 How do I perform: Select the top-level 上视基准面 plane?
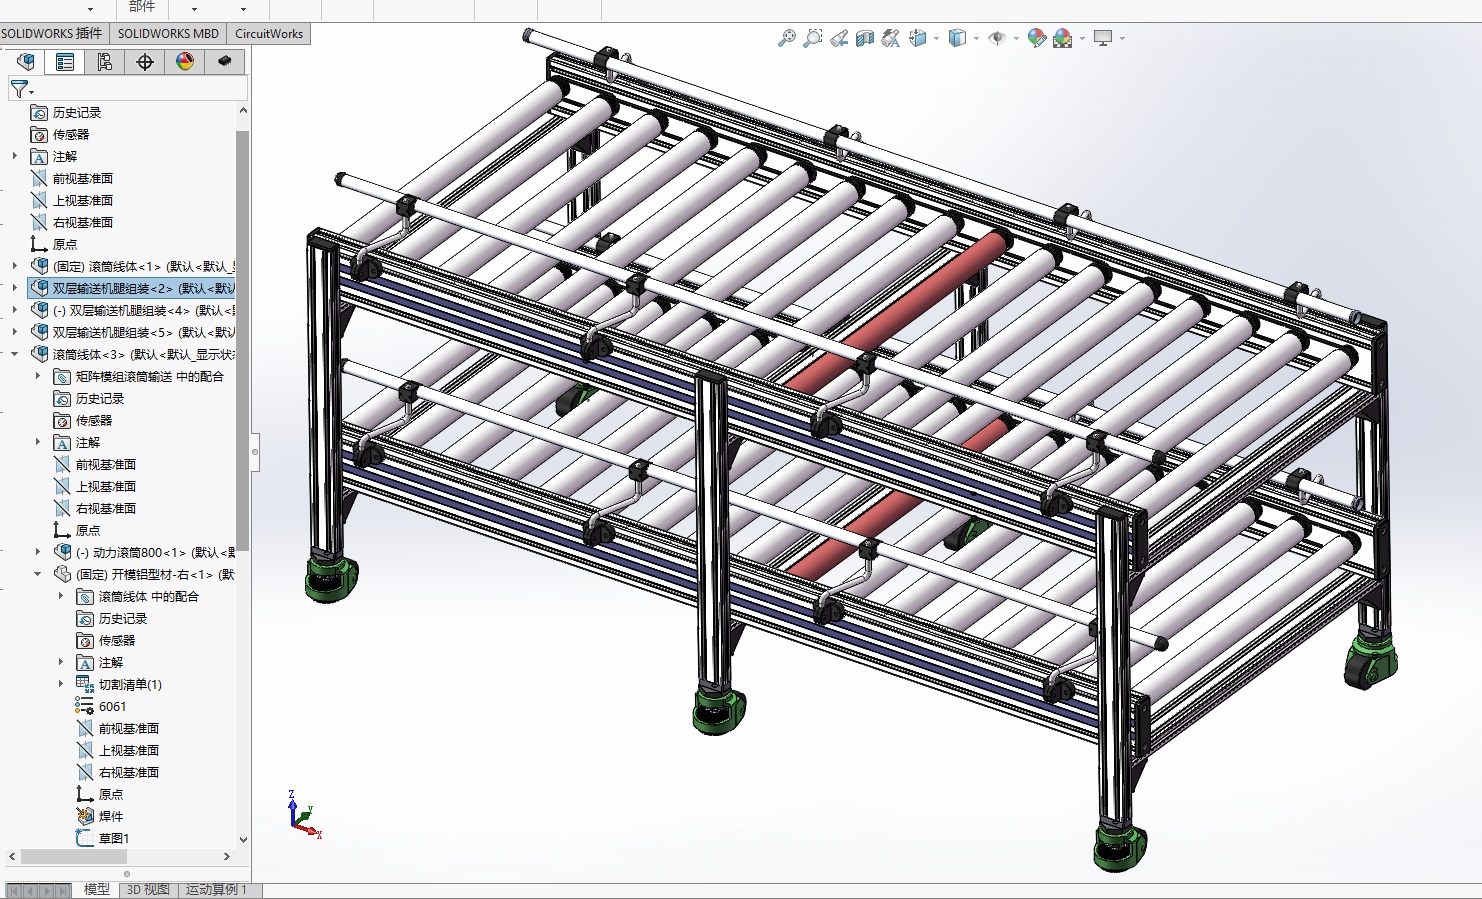[x=72, y=200]
